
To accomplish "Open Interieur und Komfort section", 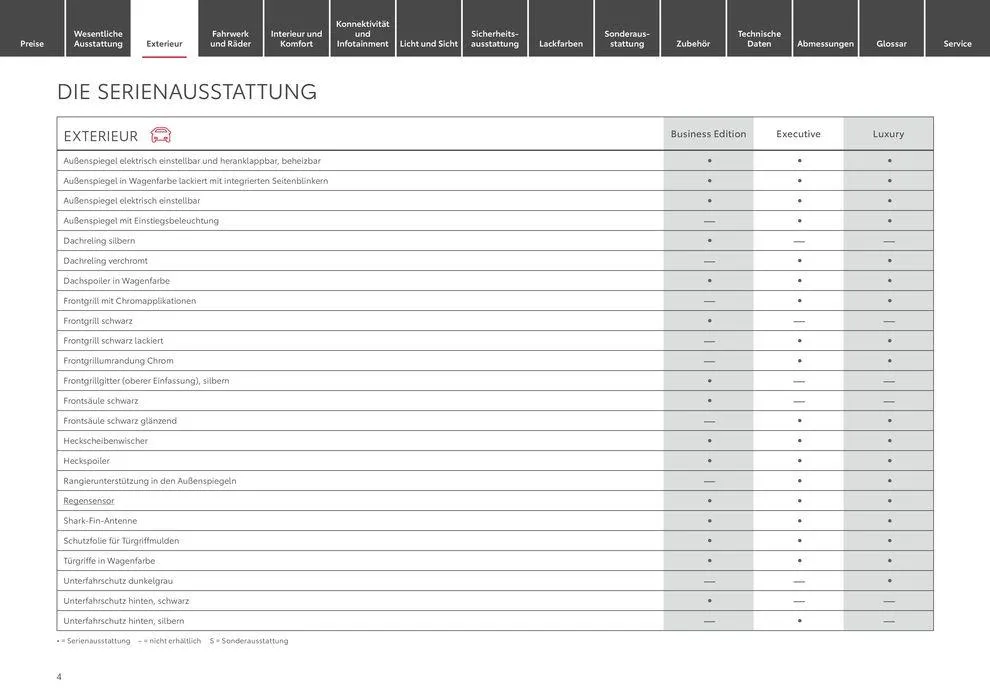I will pos(297,39).
